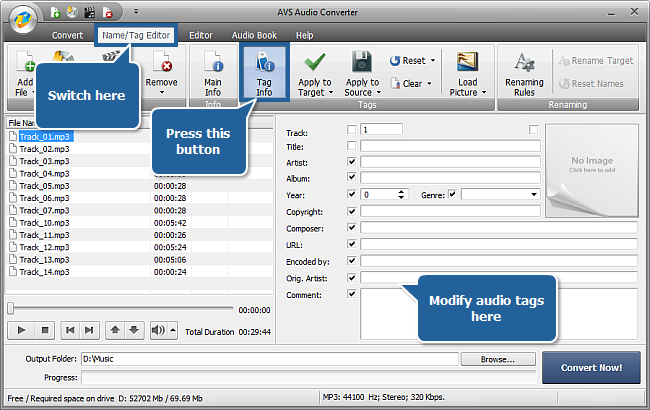The height and width of the screenshot is (410, 650).
Task: Select Track_05.mp3 in file list
Action: pos(44,186)
